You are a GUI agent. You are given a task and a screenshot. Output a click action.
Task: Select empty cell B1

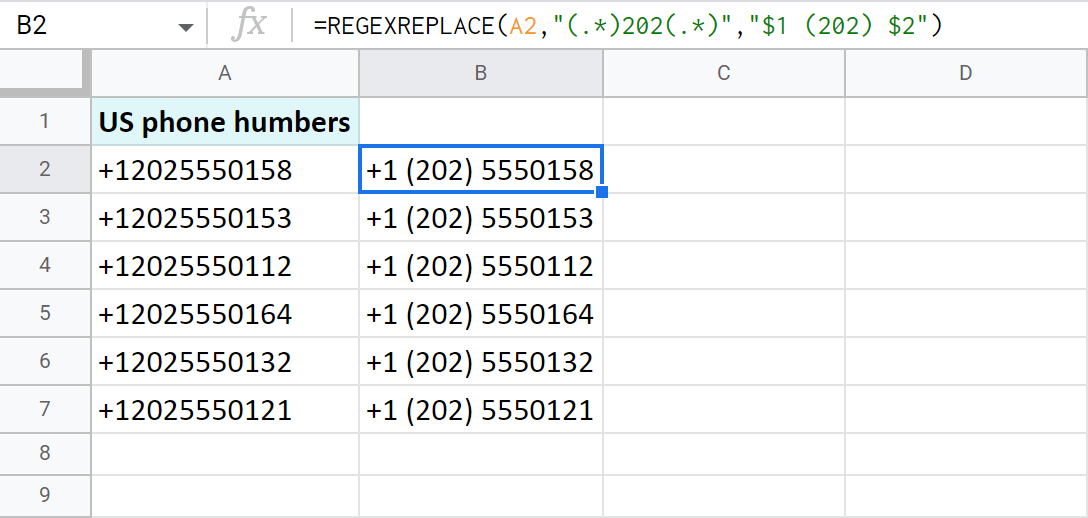(481, 121)
